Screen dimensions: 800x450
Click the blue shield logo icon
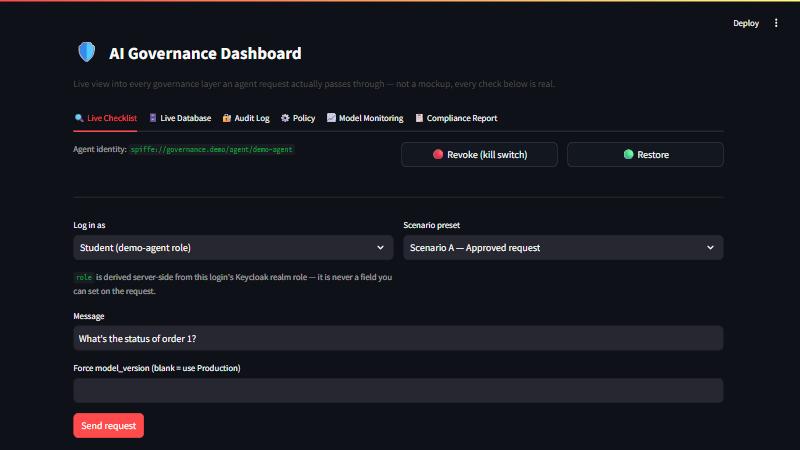click(87, 52)
